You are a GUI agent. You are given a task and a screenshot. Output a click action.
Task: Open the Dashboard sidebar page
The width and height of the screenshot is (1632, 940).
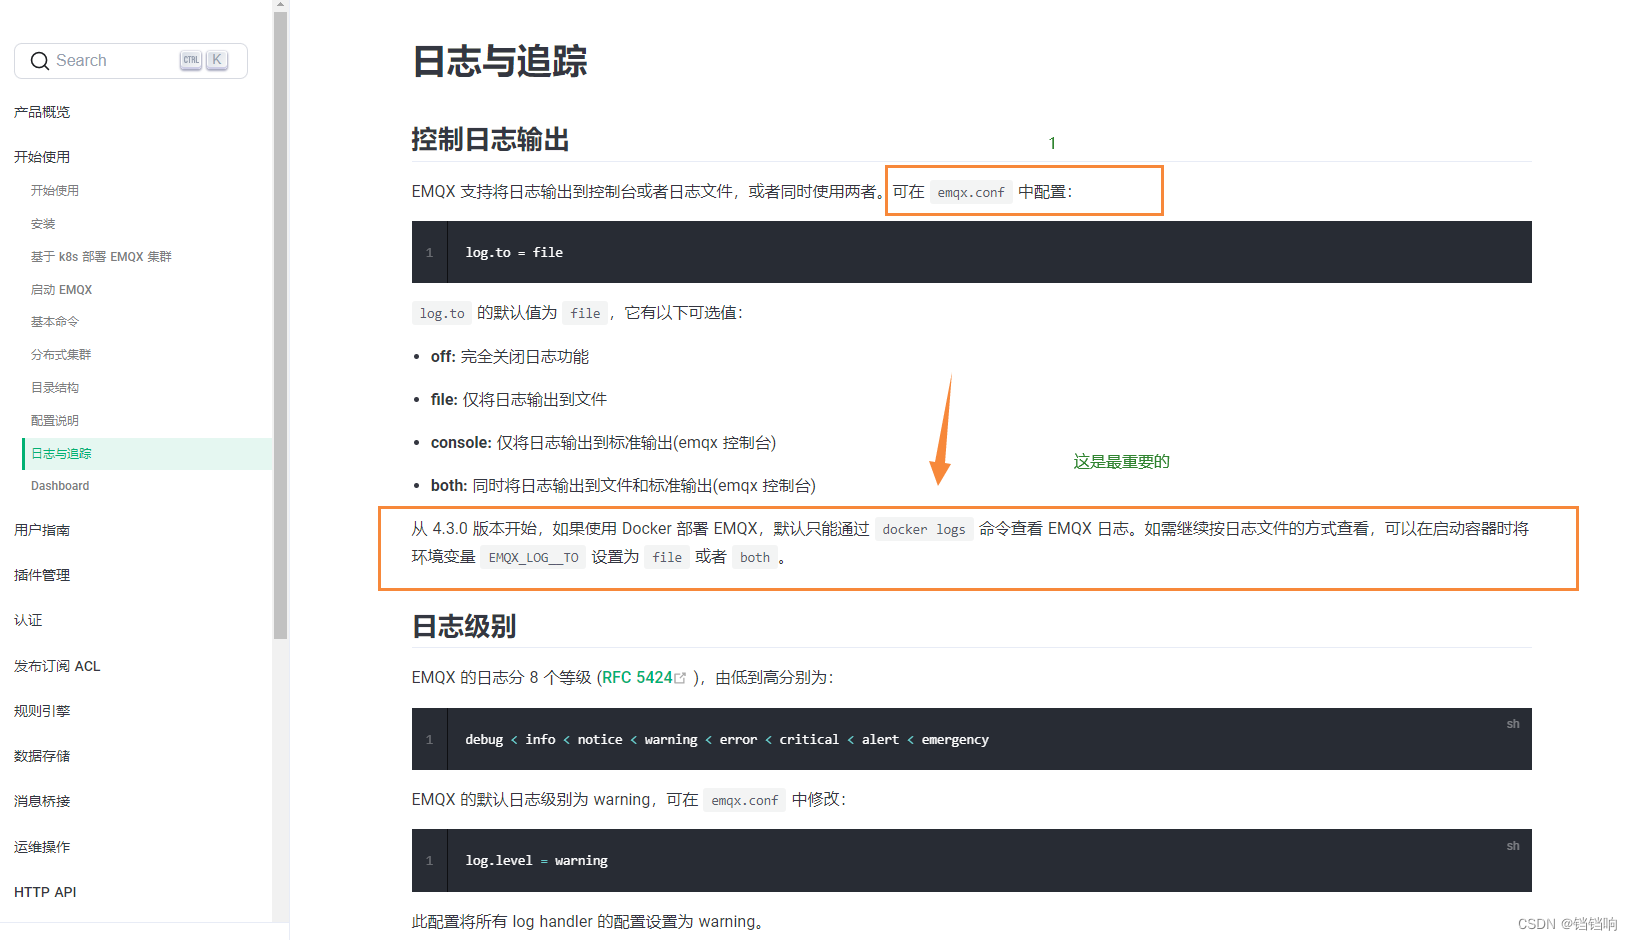click(x=60, y=486)
